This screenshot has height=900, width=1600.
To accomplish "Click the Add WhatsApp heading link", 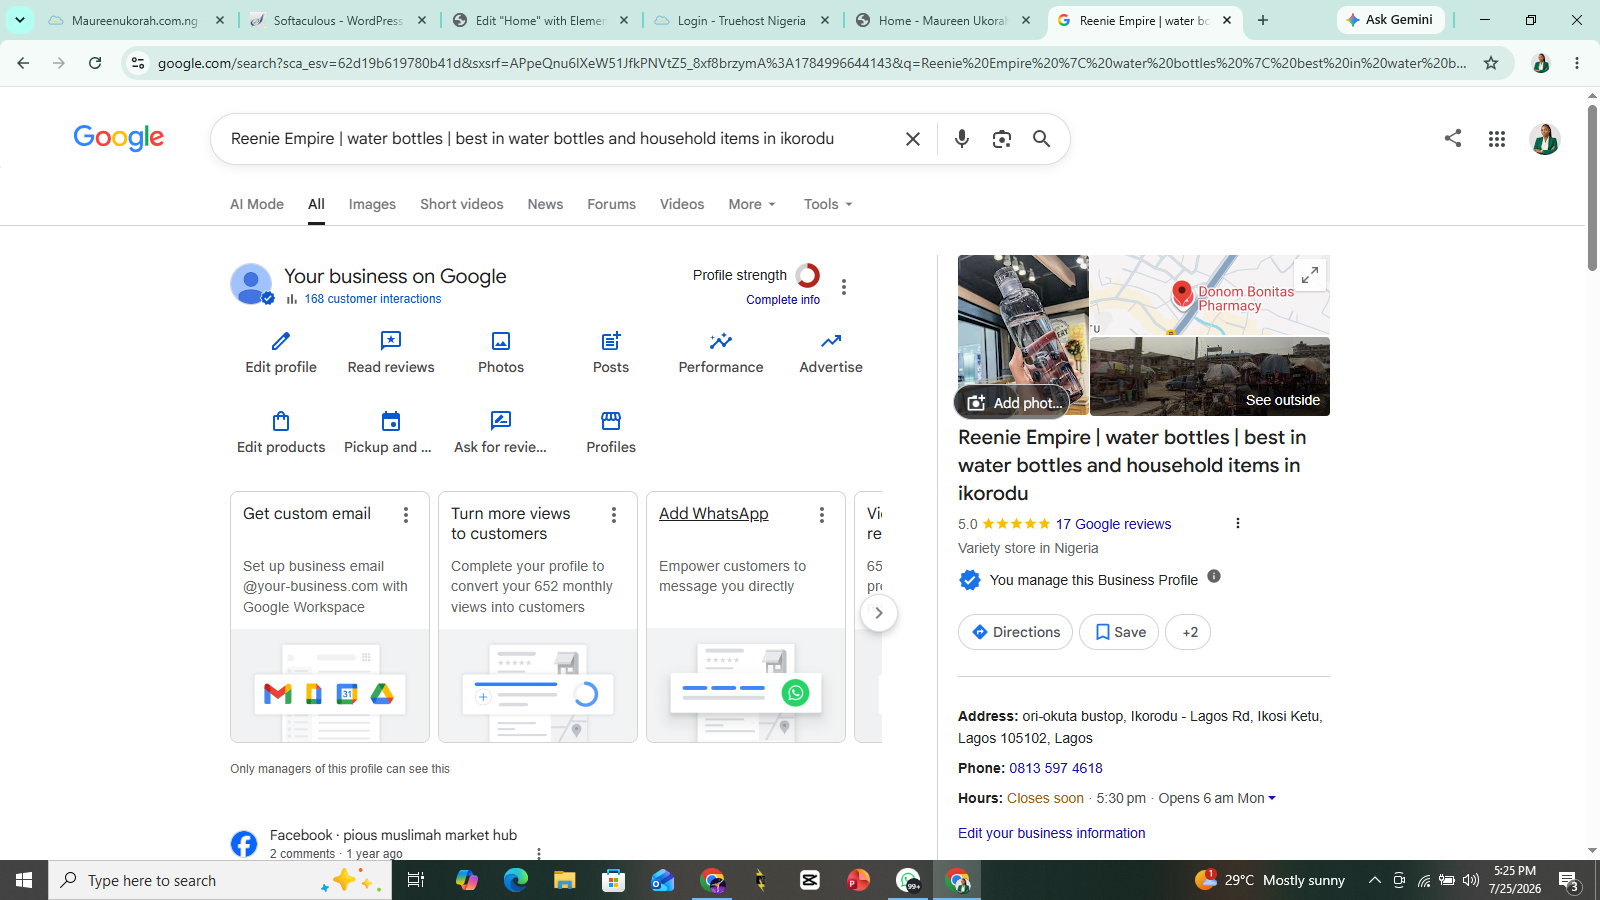I will click(x=714, y=514).
